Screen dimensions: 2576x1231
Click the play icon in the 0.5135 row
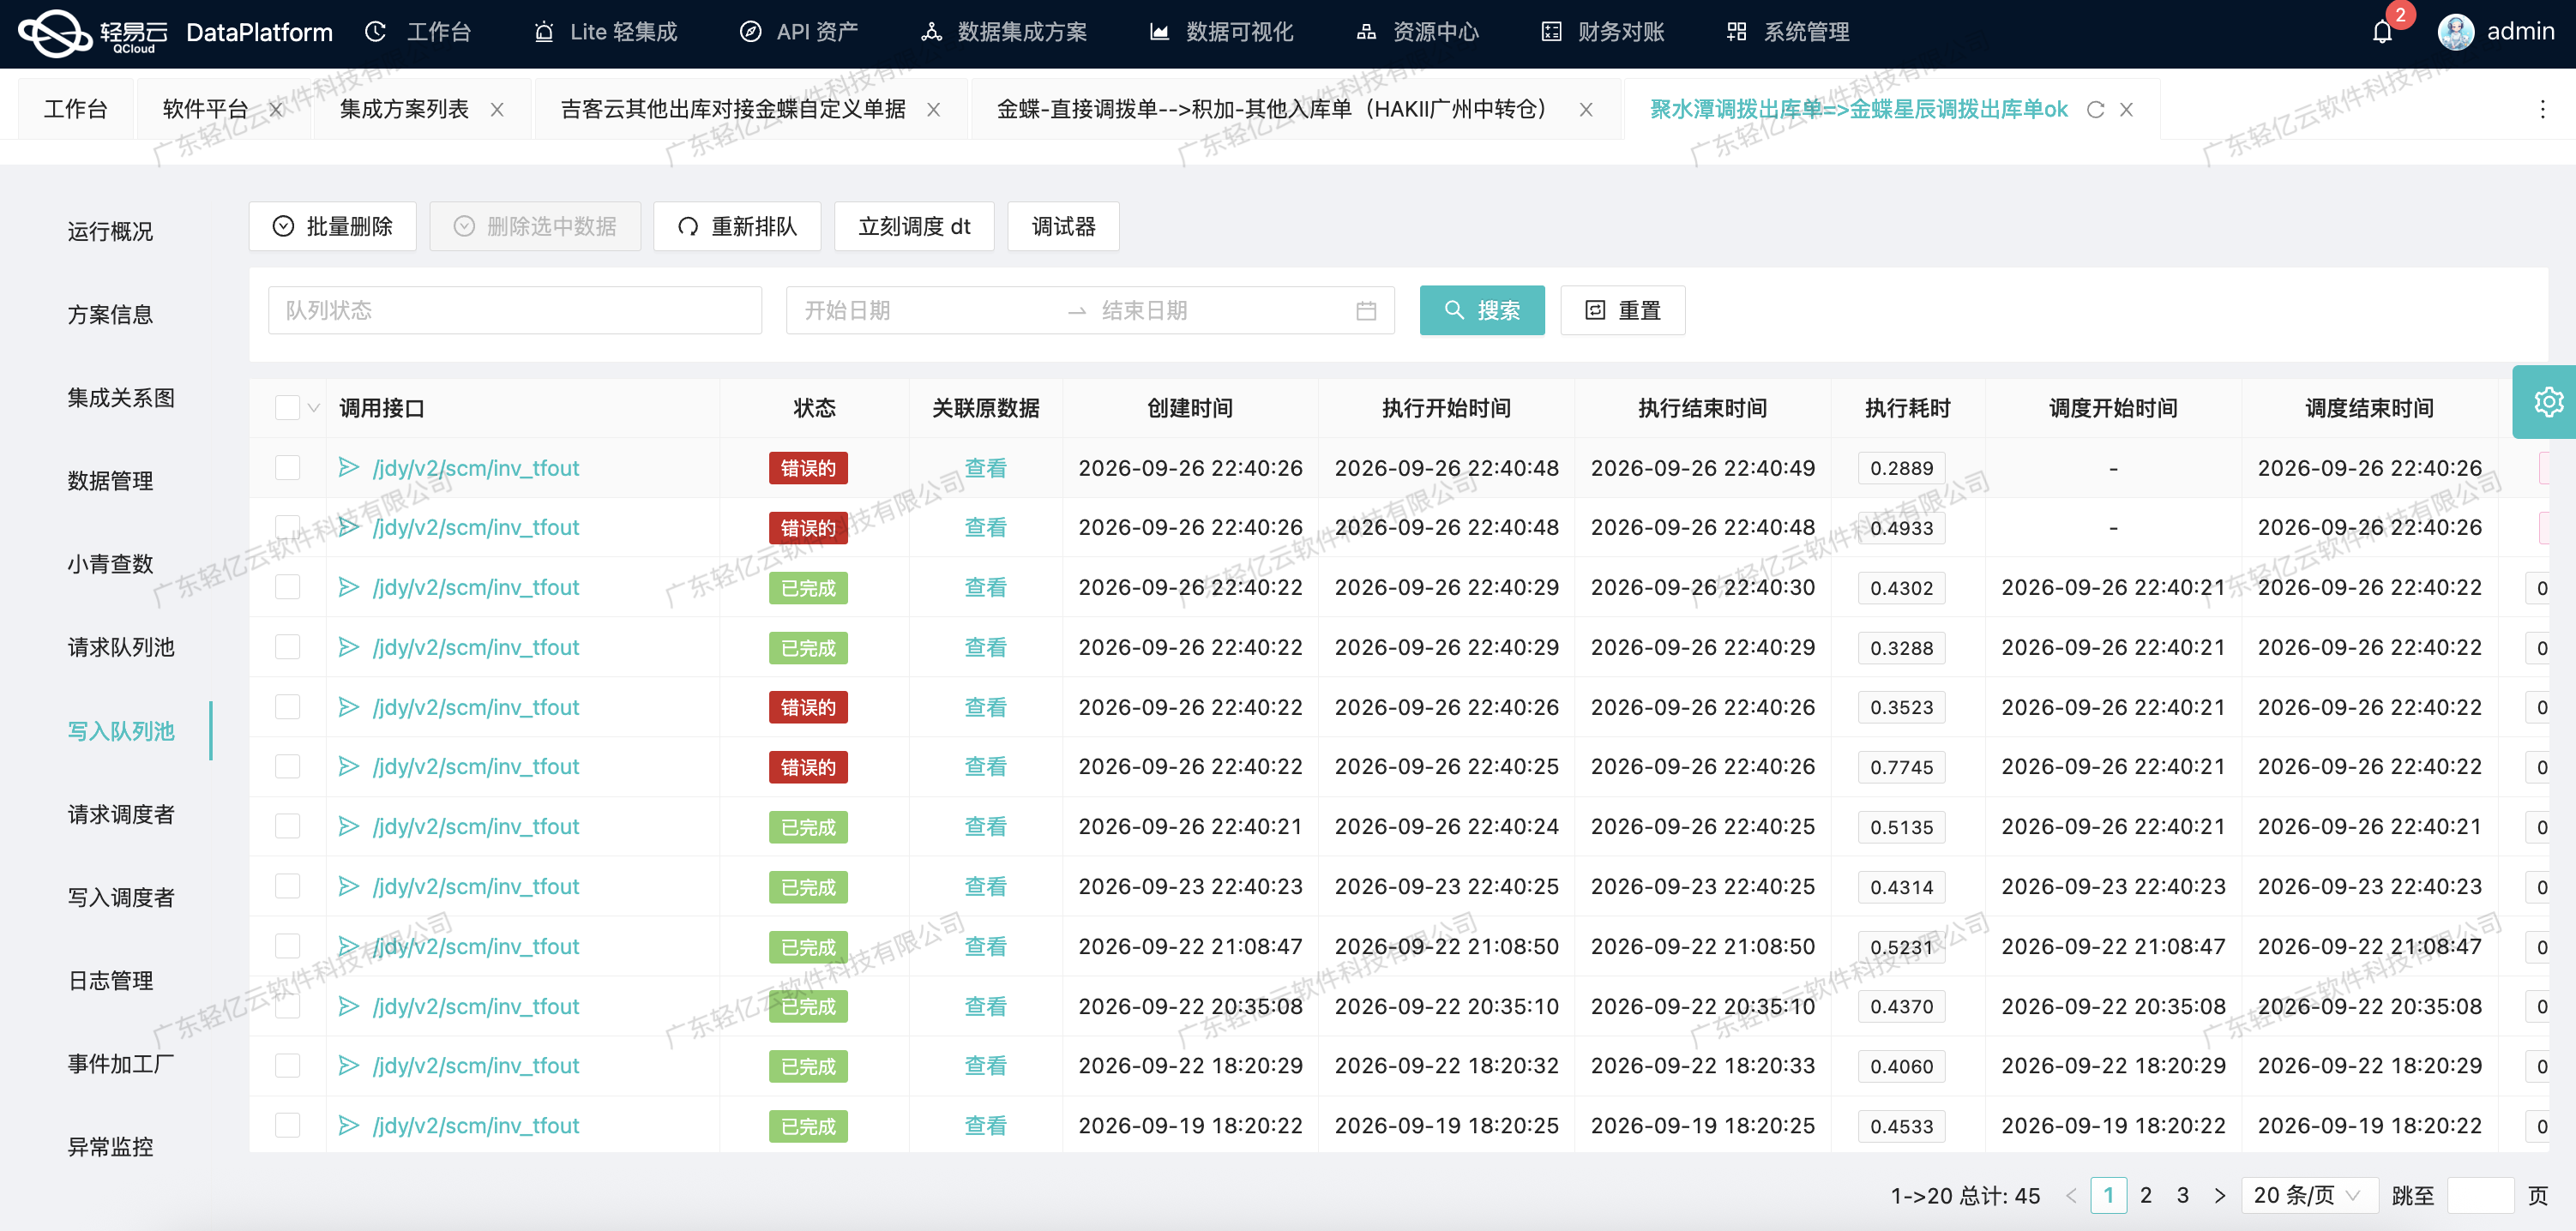click(348, 826)
